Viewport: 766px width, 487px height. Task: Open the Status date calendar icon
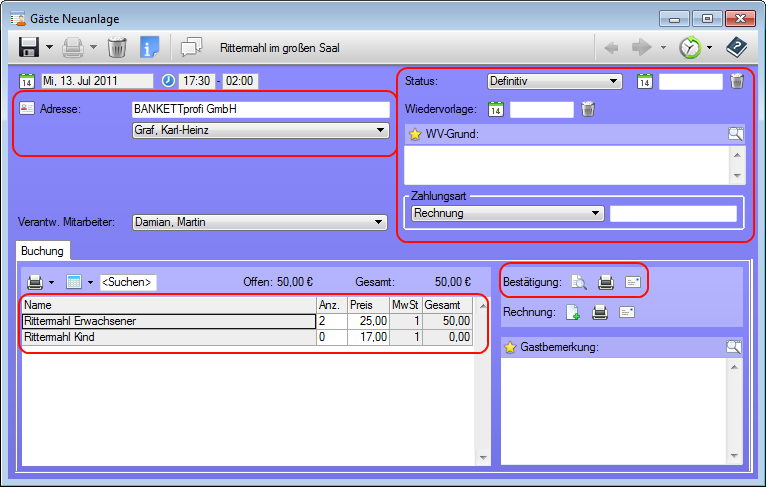point(645,81)
